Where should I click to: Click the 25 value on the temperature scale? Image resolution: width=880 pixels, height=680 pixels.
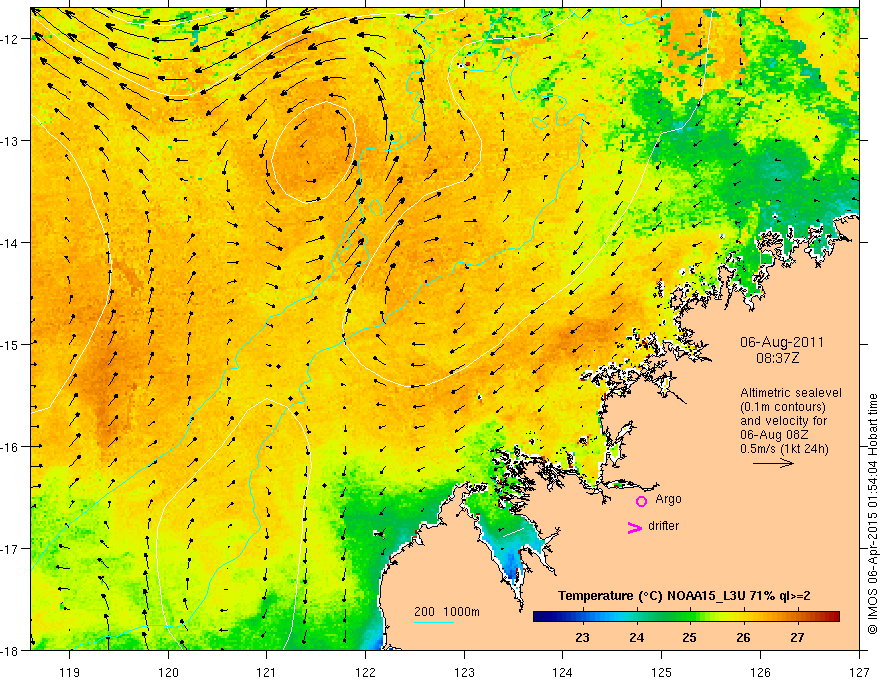click(690, 637)
